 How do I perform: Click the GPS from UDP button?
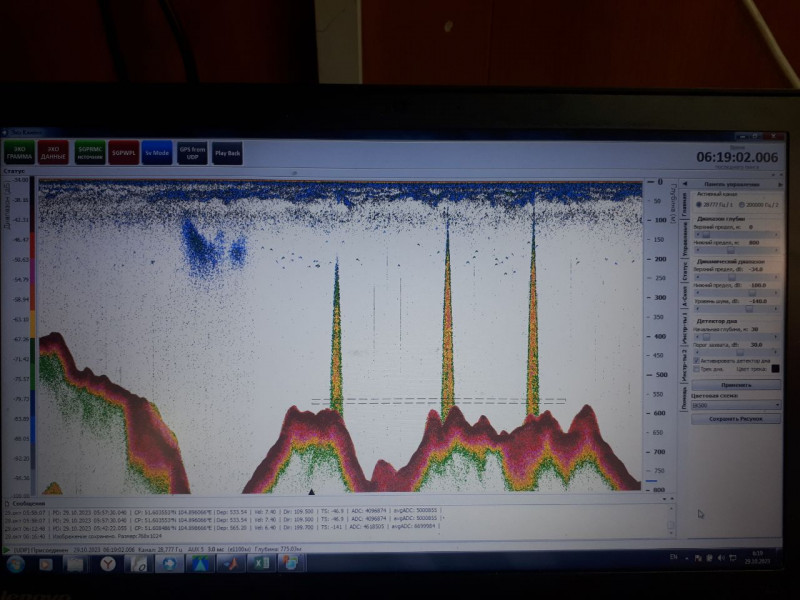pos(191,153)
